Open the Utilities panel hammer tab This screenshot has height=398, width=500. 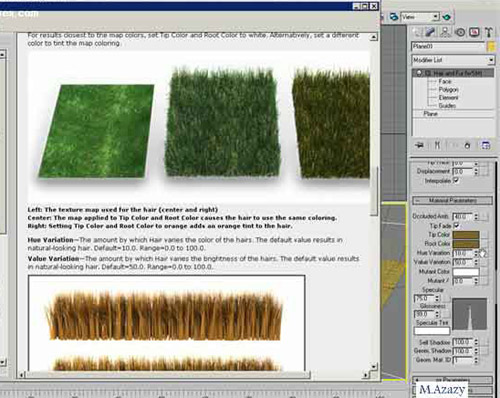coord(489,32)
